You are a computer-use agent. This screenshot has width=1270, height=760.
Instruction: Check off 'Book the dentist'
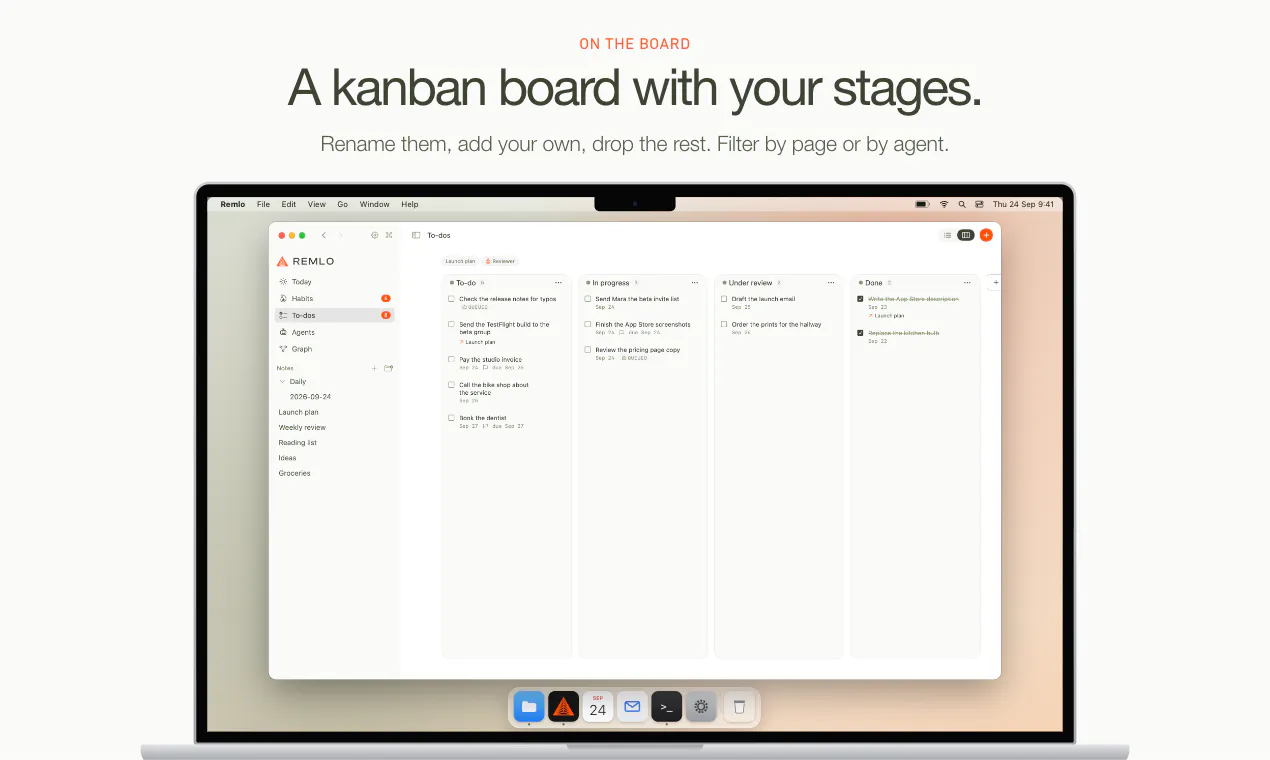point(451,418)
